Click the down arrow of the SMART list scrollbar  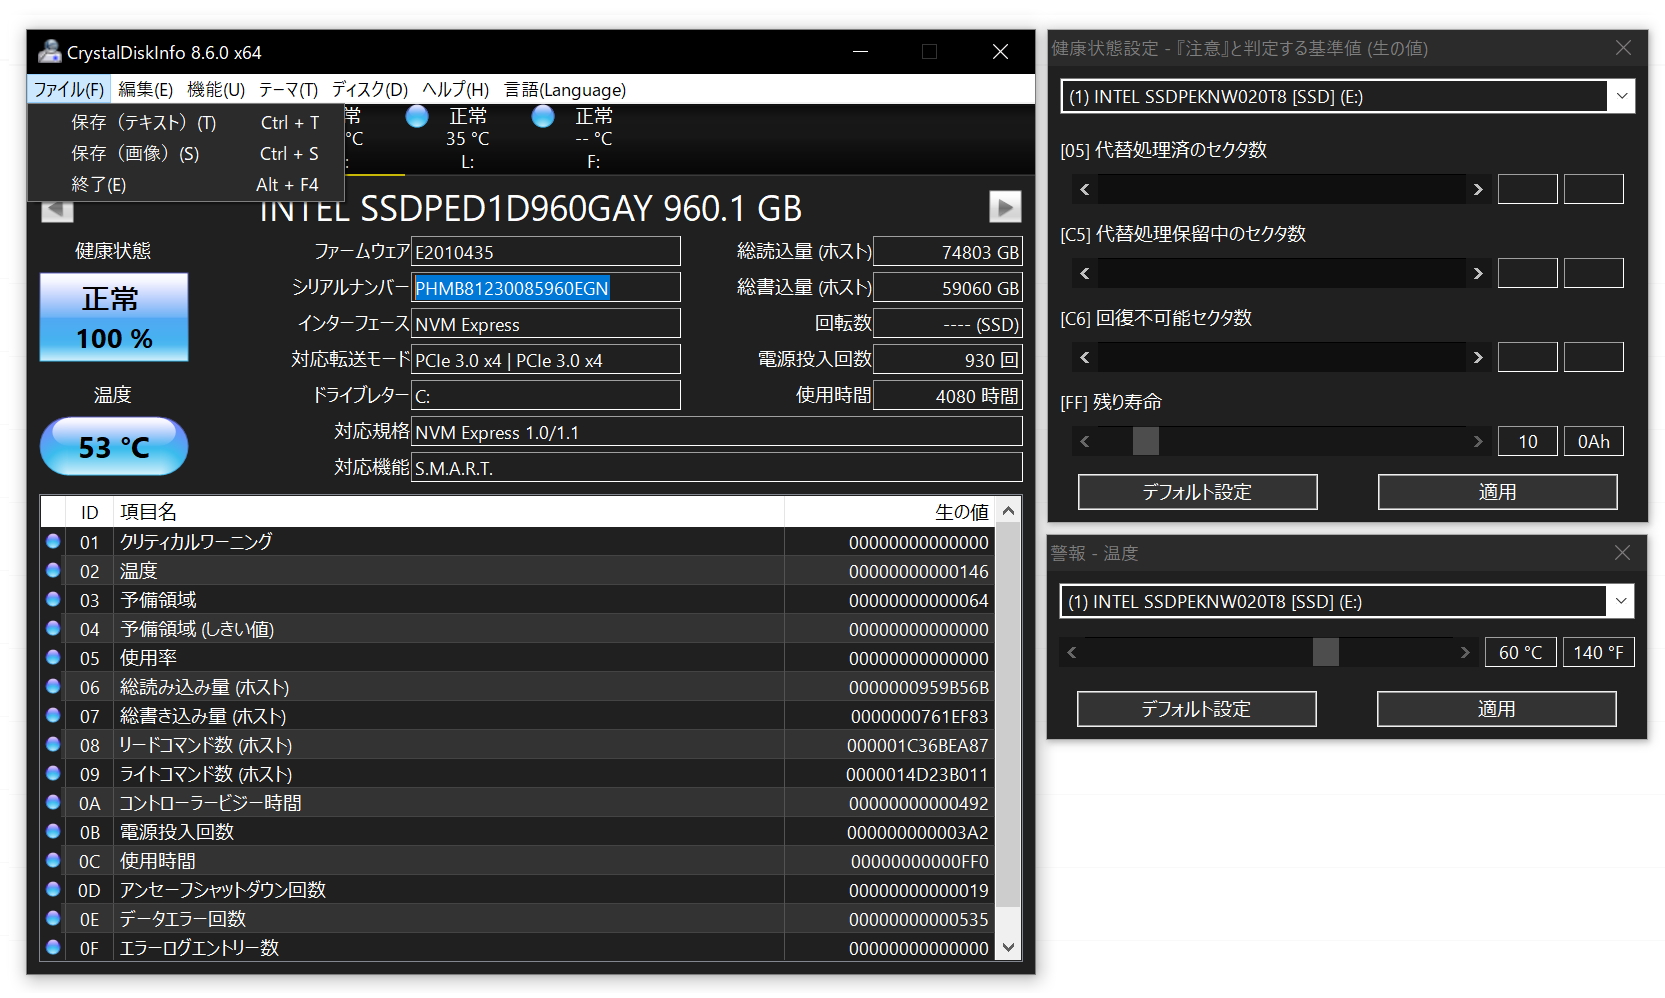click(x=1007, y=946)
